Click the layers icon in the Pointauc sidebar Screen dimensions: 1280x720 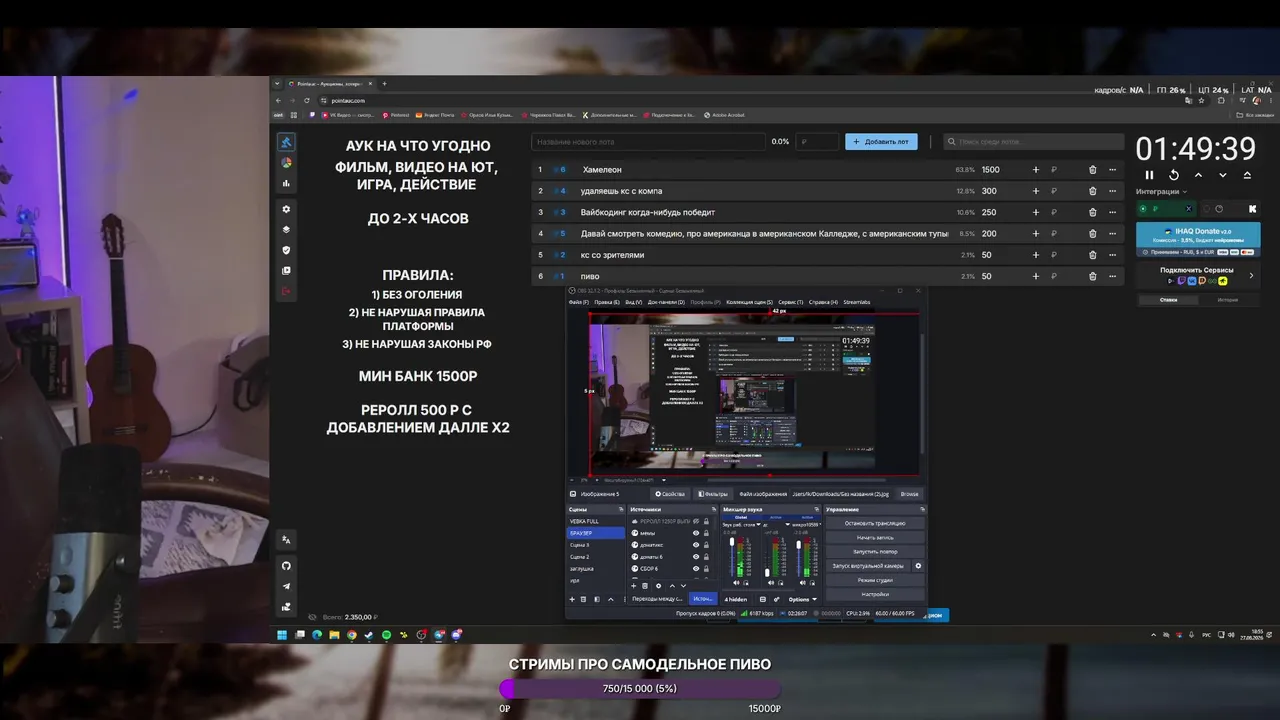click(286, 229)
